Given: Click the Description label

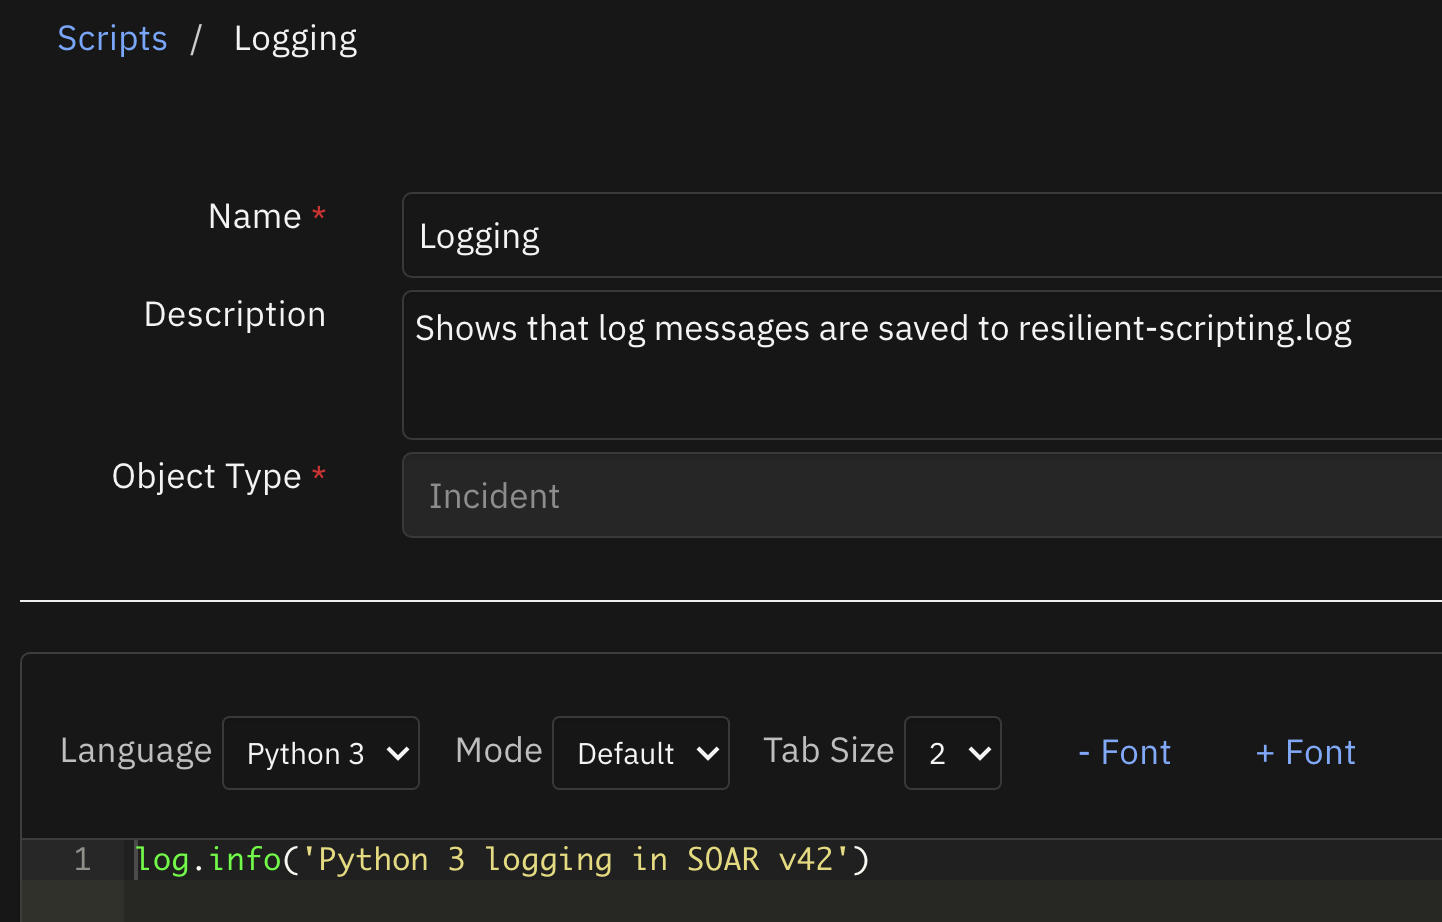Looking at the screenshot, I should pos(234,314).
